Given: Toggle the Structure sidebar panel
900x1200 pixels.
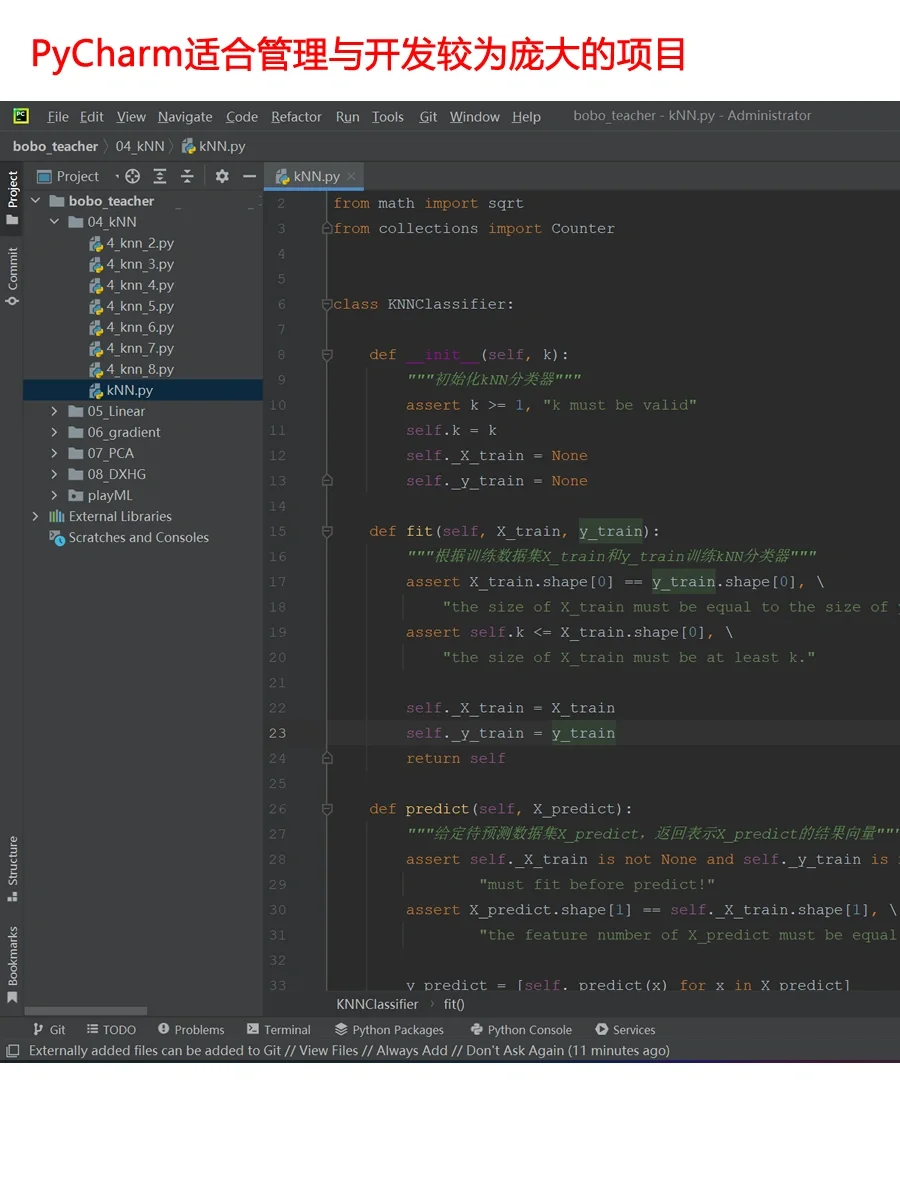Looking at the screenshot, I should [12, 868].
